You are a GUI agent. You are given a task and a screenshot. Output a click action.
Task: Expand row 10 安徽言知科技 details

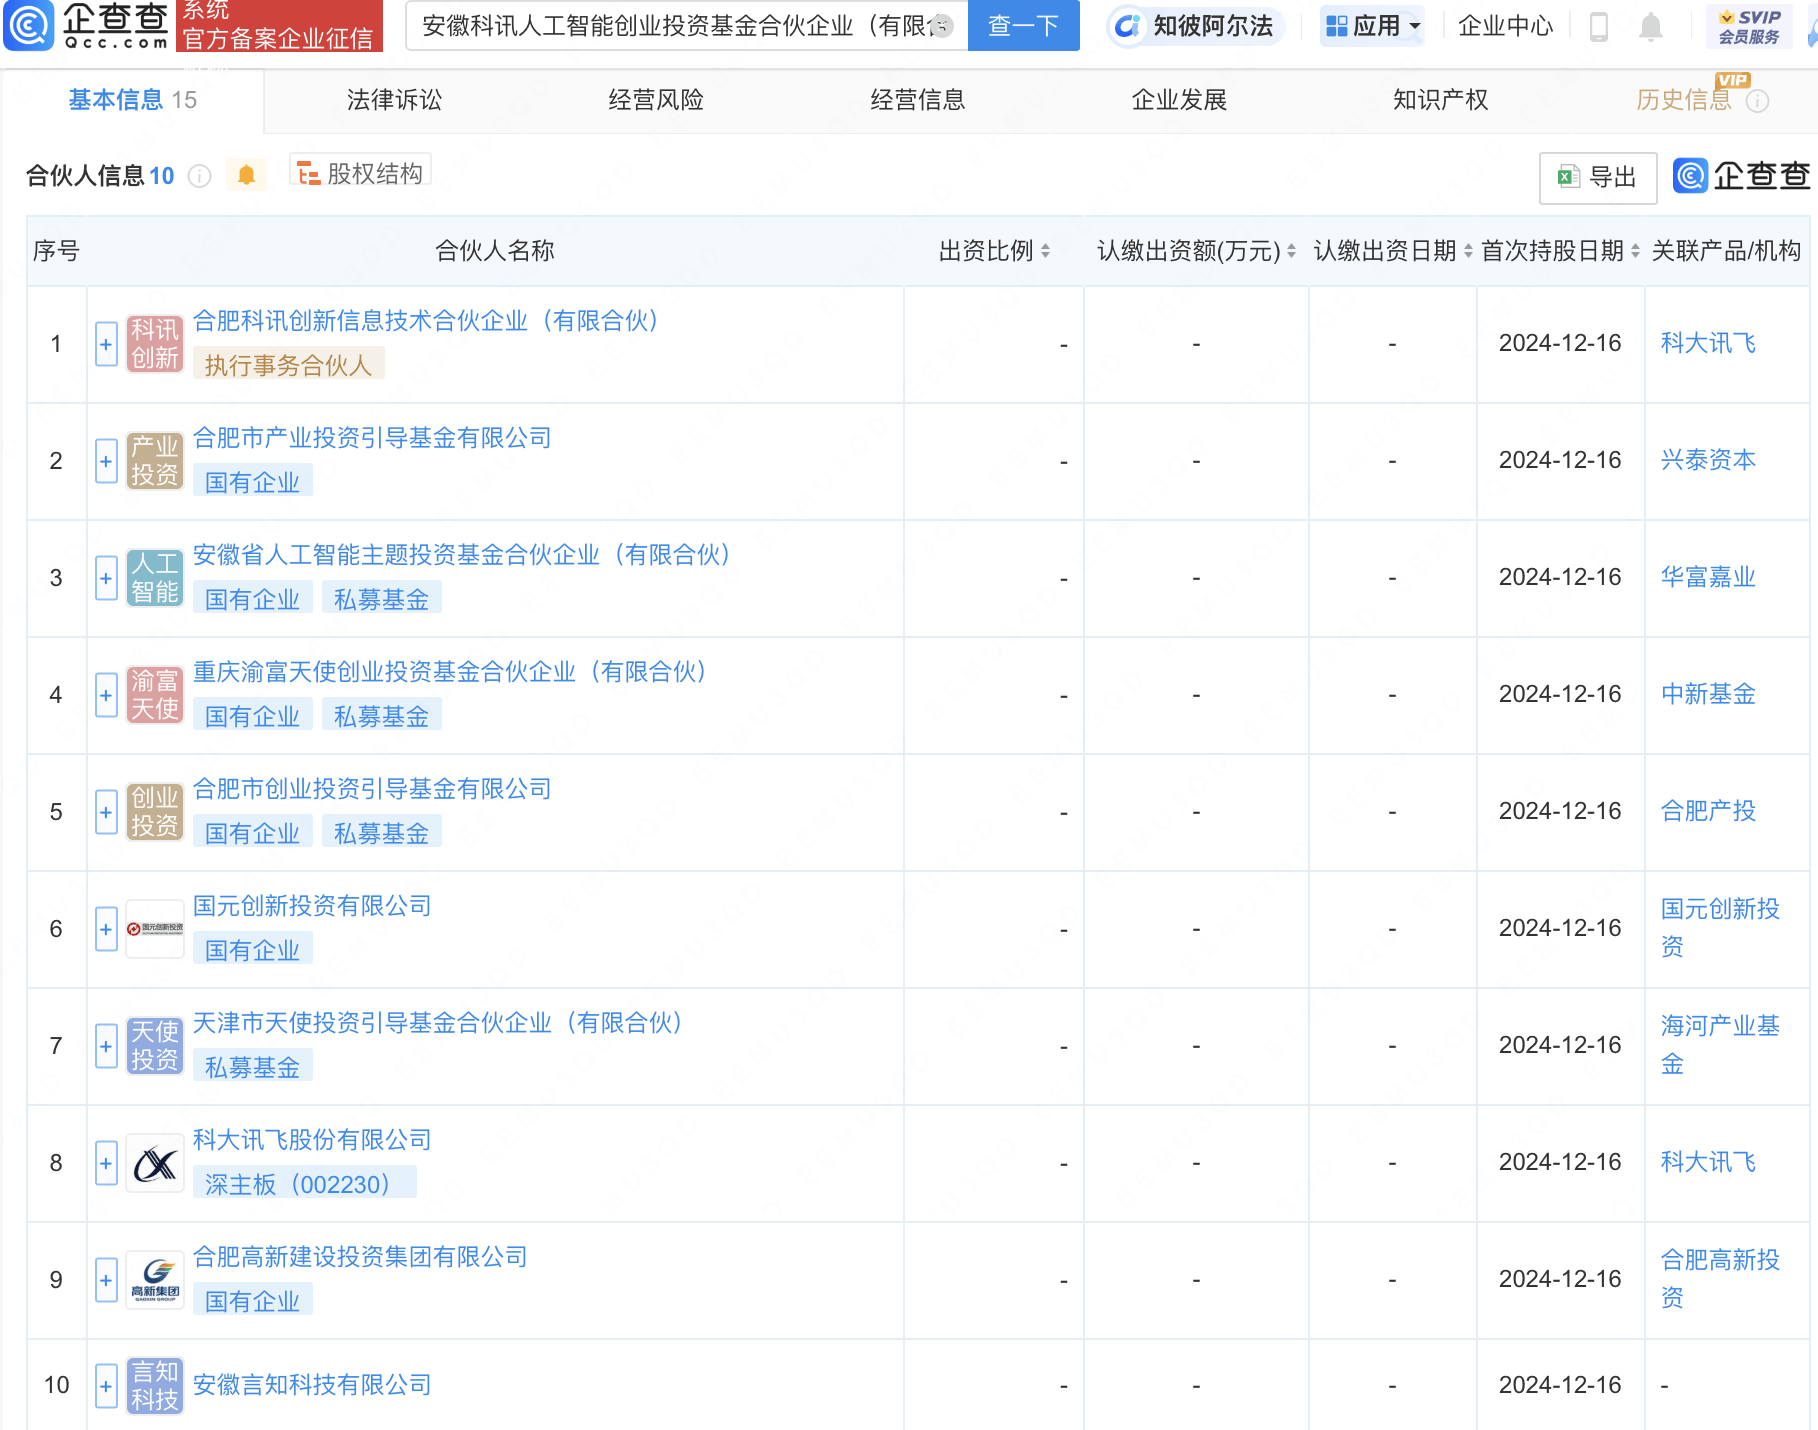(x=106, y=1386)
